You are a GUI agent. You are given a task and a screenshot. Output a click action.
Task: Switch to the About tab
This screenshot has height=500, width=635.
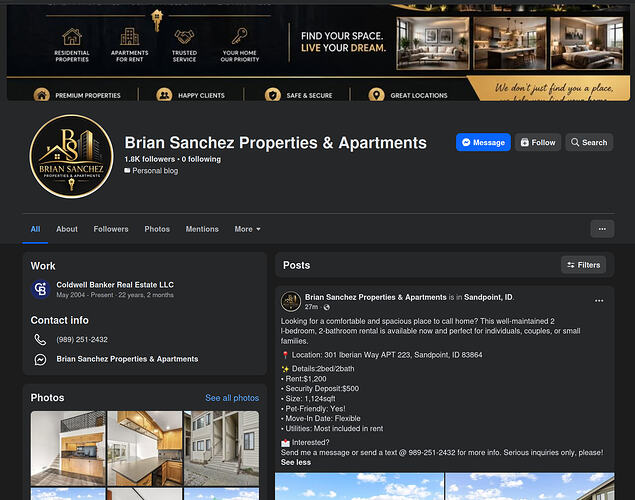point(67,229)
